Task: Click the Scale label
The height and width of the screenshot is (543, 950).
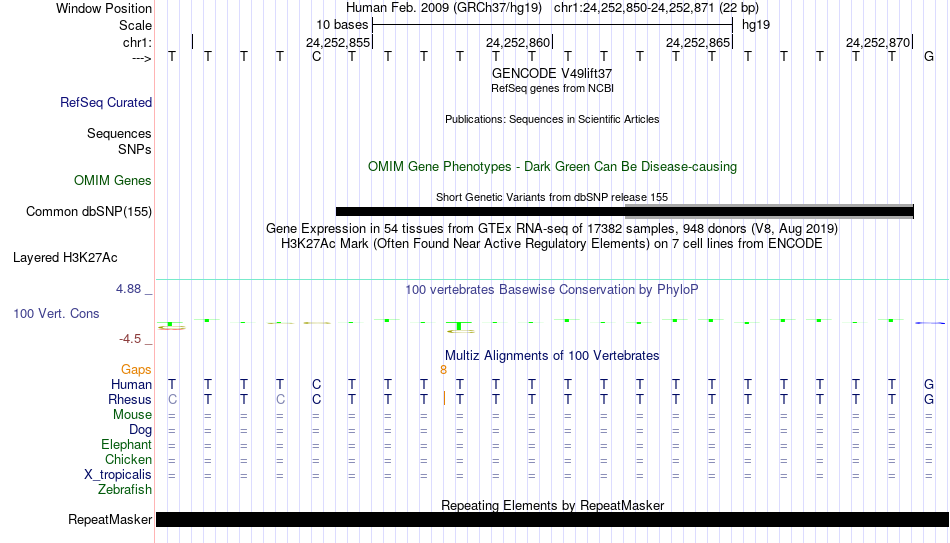Action: click(x=135, y=25)
